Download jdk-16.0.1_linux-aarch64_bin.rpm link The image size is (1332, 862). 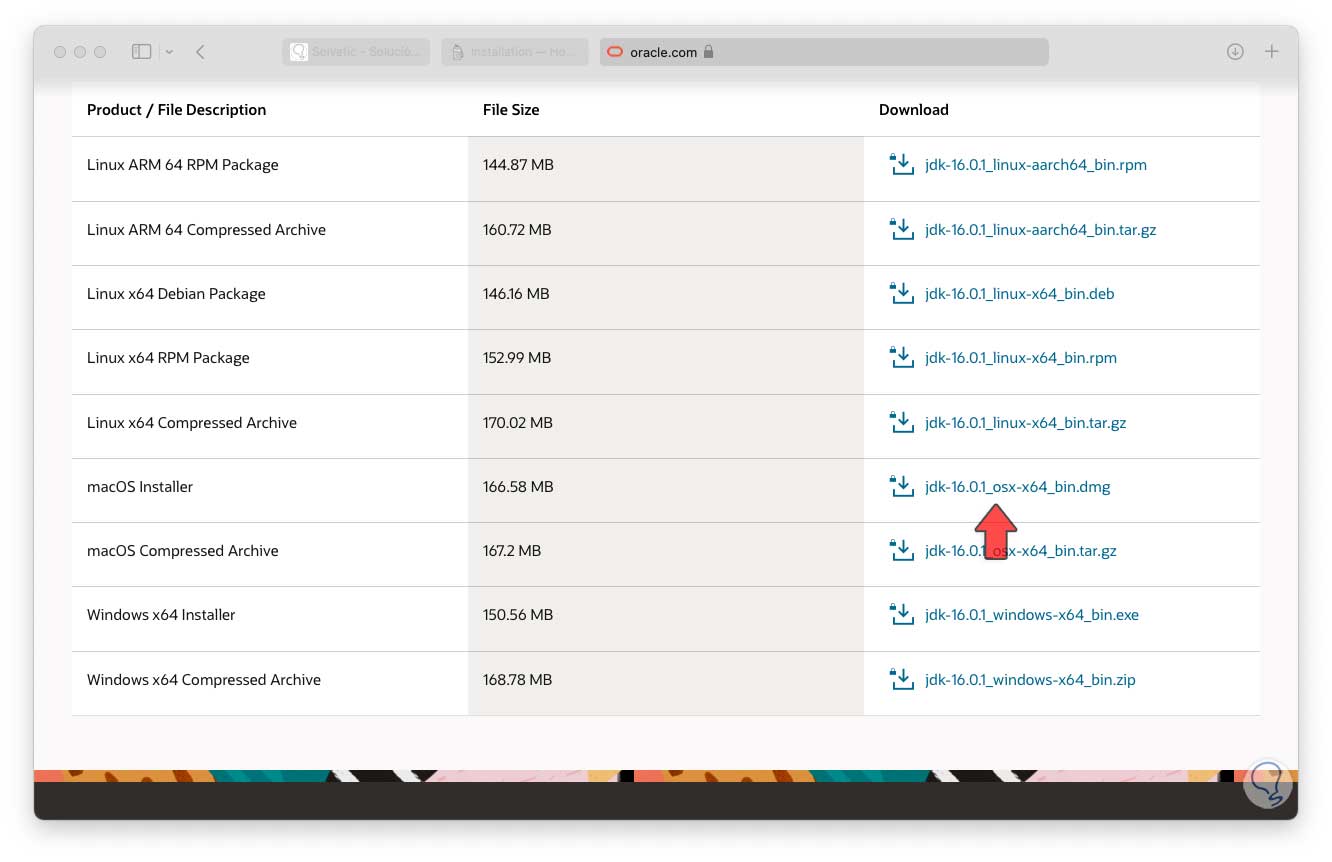pyautogui.click(x=1036, y=165)
